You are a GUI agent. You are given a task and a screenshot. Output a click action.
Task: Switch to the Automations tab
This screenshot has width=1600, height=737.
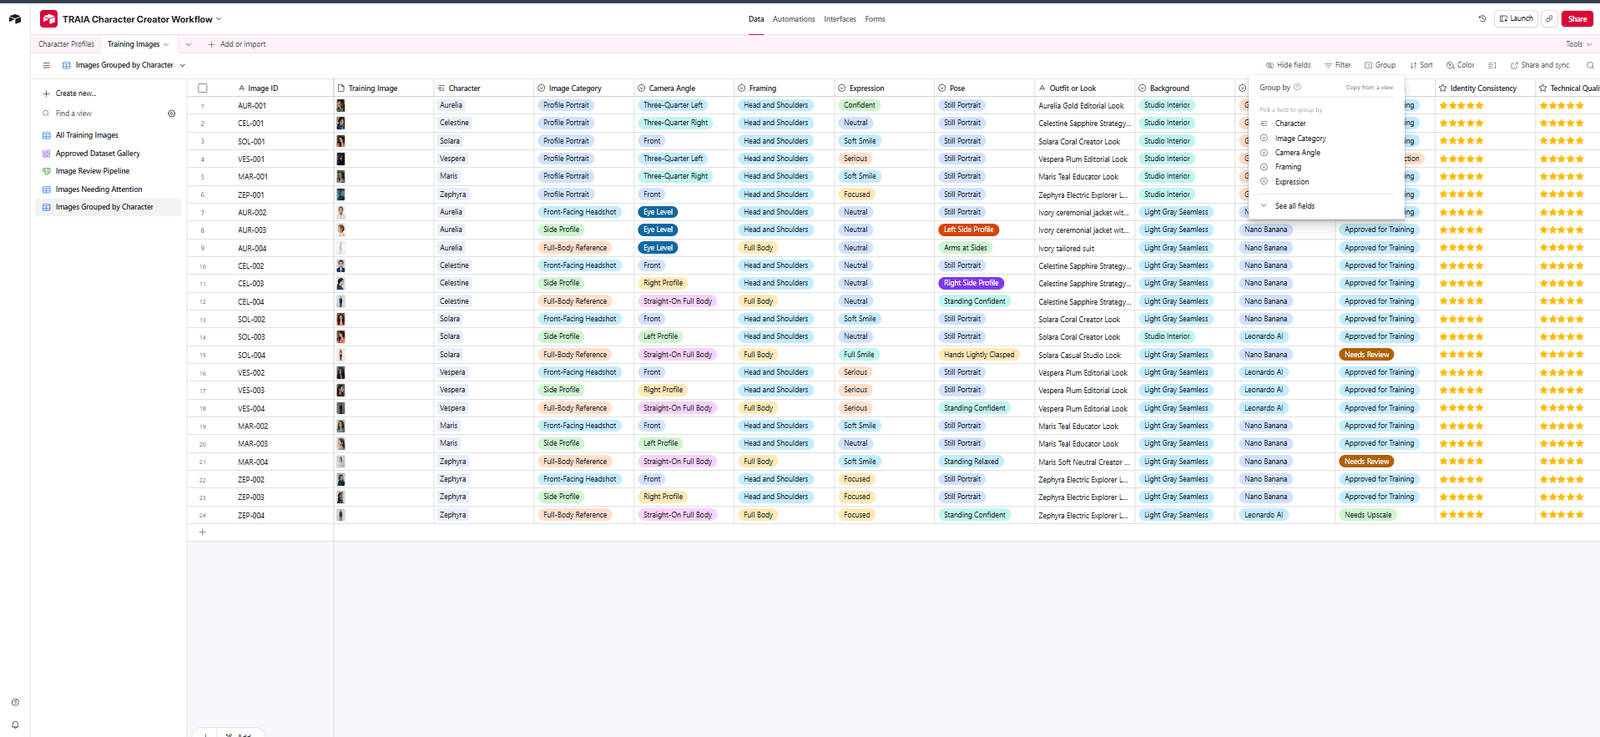point(794,19)
